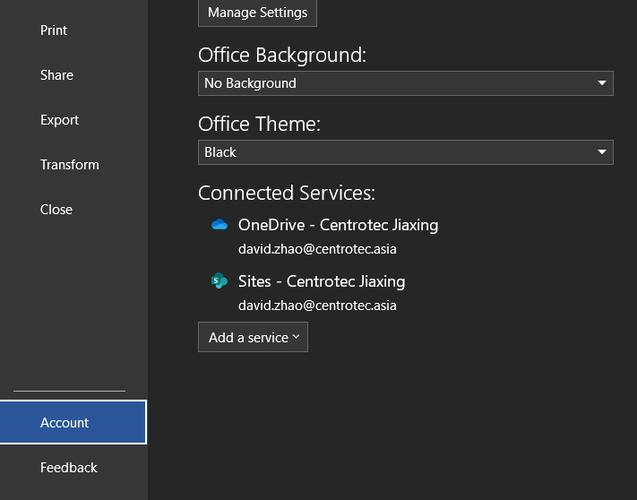Click the email under Sites service
The width and height of the screenshot is (637, 500).
pyautogui.click(x=317, y=305)
